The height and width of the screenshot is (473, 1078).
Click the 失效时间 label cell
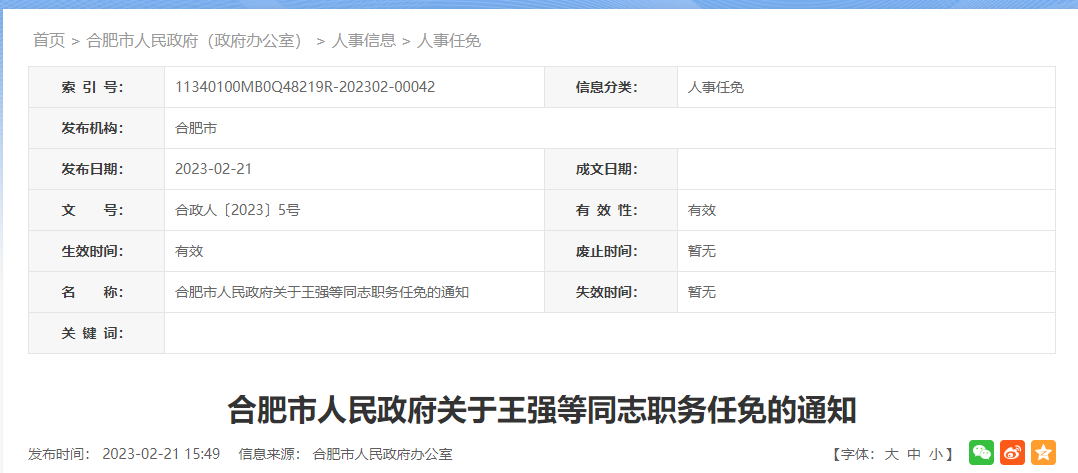point(611,292)
